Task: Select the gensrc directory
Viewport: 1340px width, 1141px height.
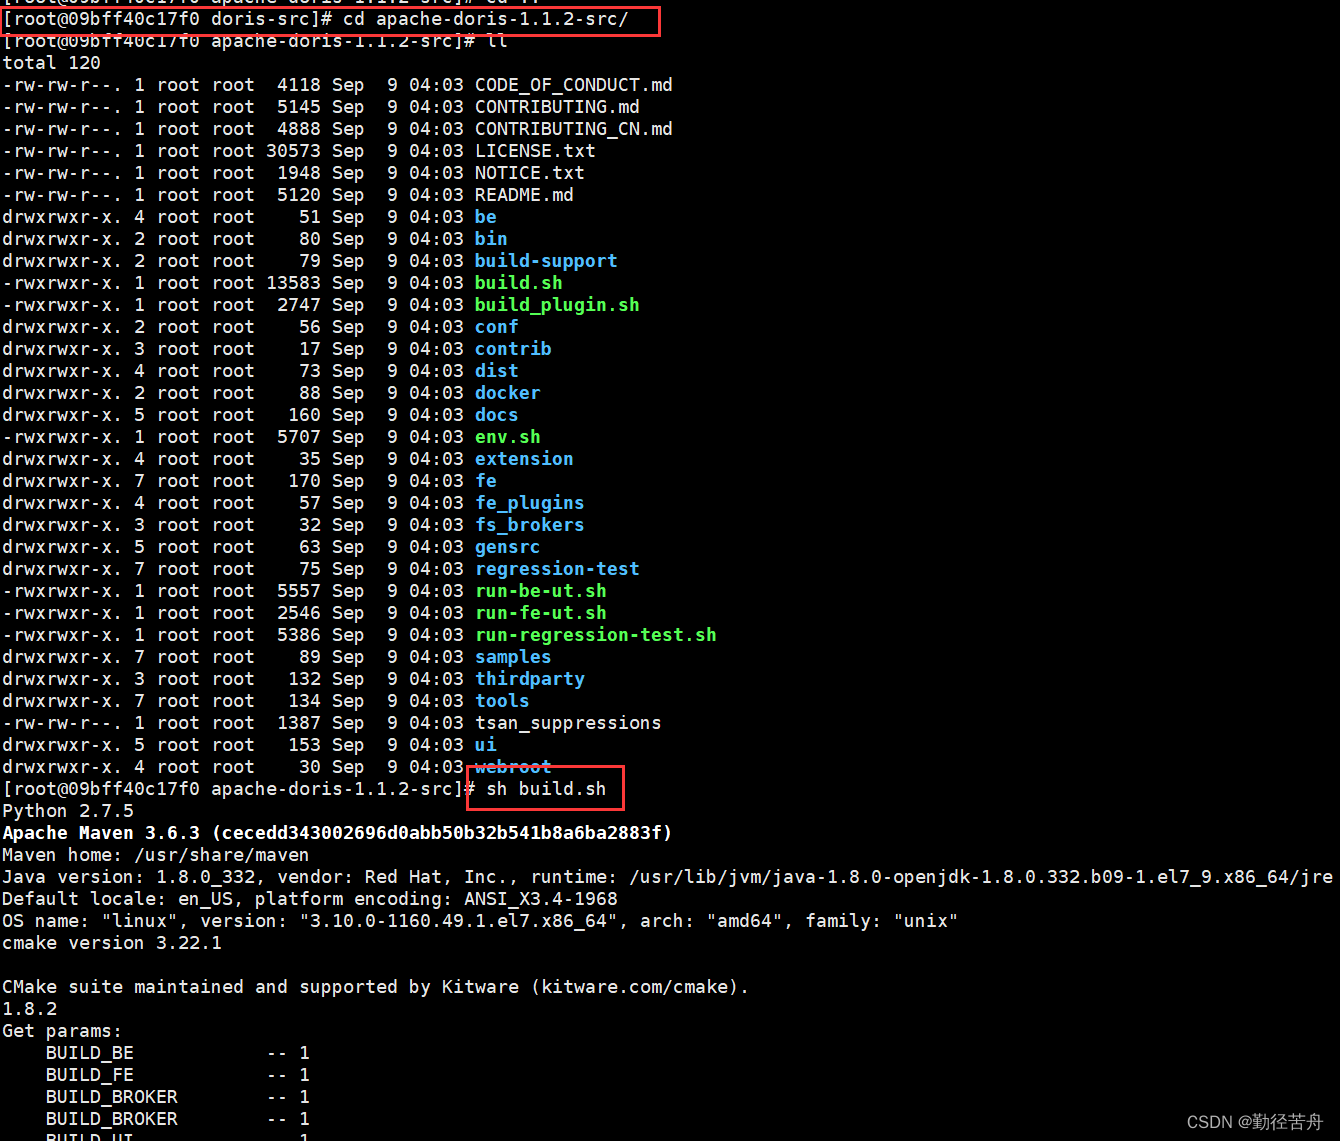Action: click(506, 546)
